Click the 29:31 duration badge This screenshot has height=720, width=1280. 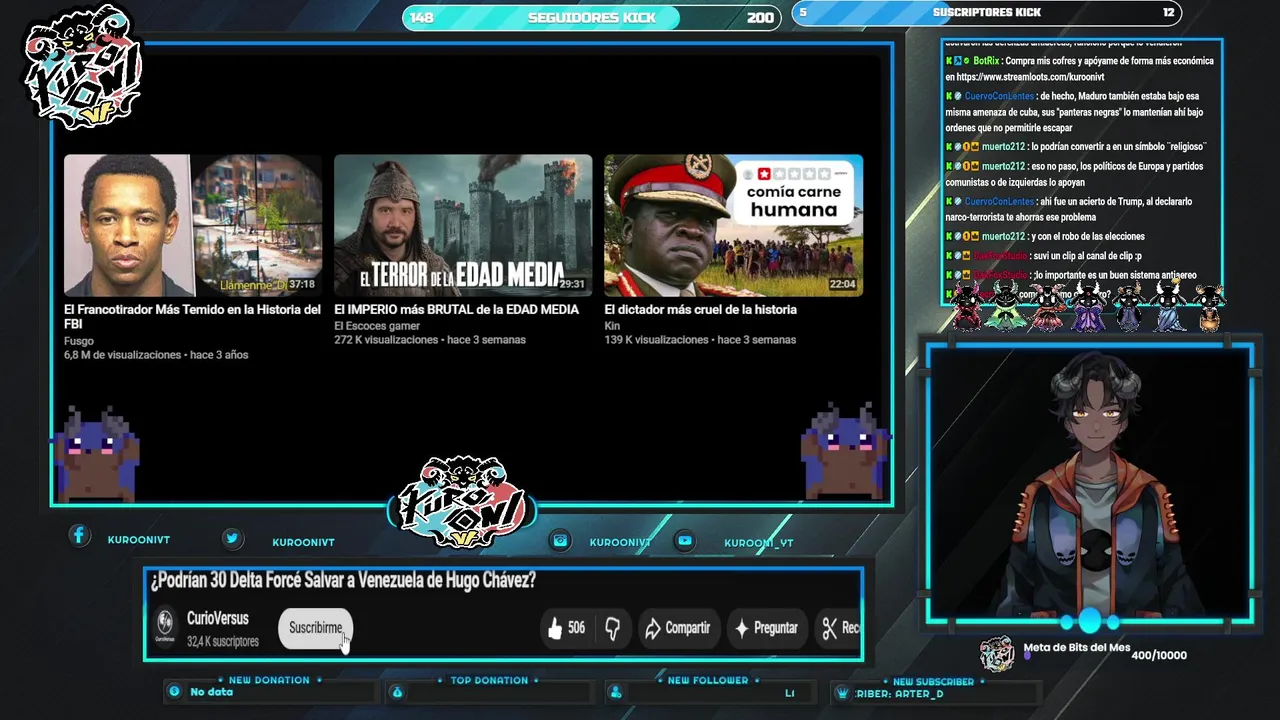(571, 284)
